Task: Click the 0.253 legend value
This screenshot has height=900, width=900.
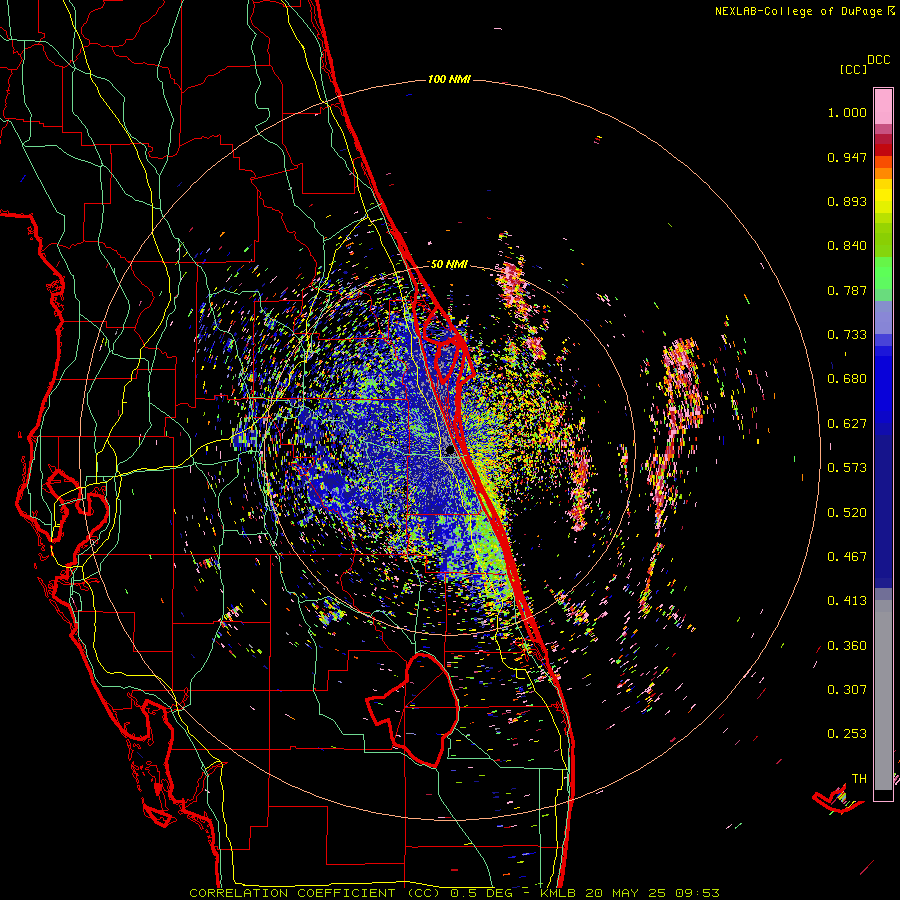Action: click(x=847, y=734)
